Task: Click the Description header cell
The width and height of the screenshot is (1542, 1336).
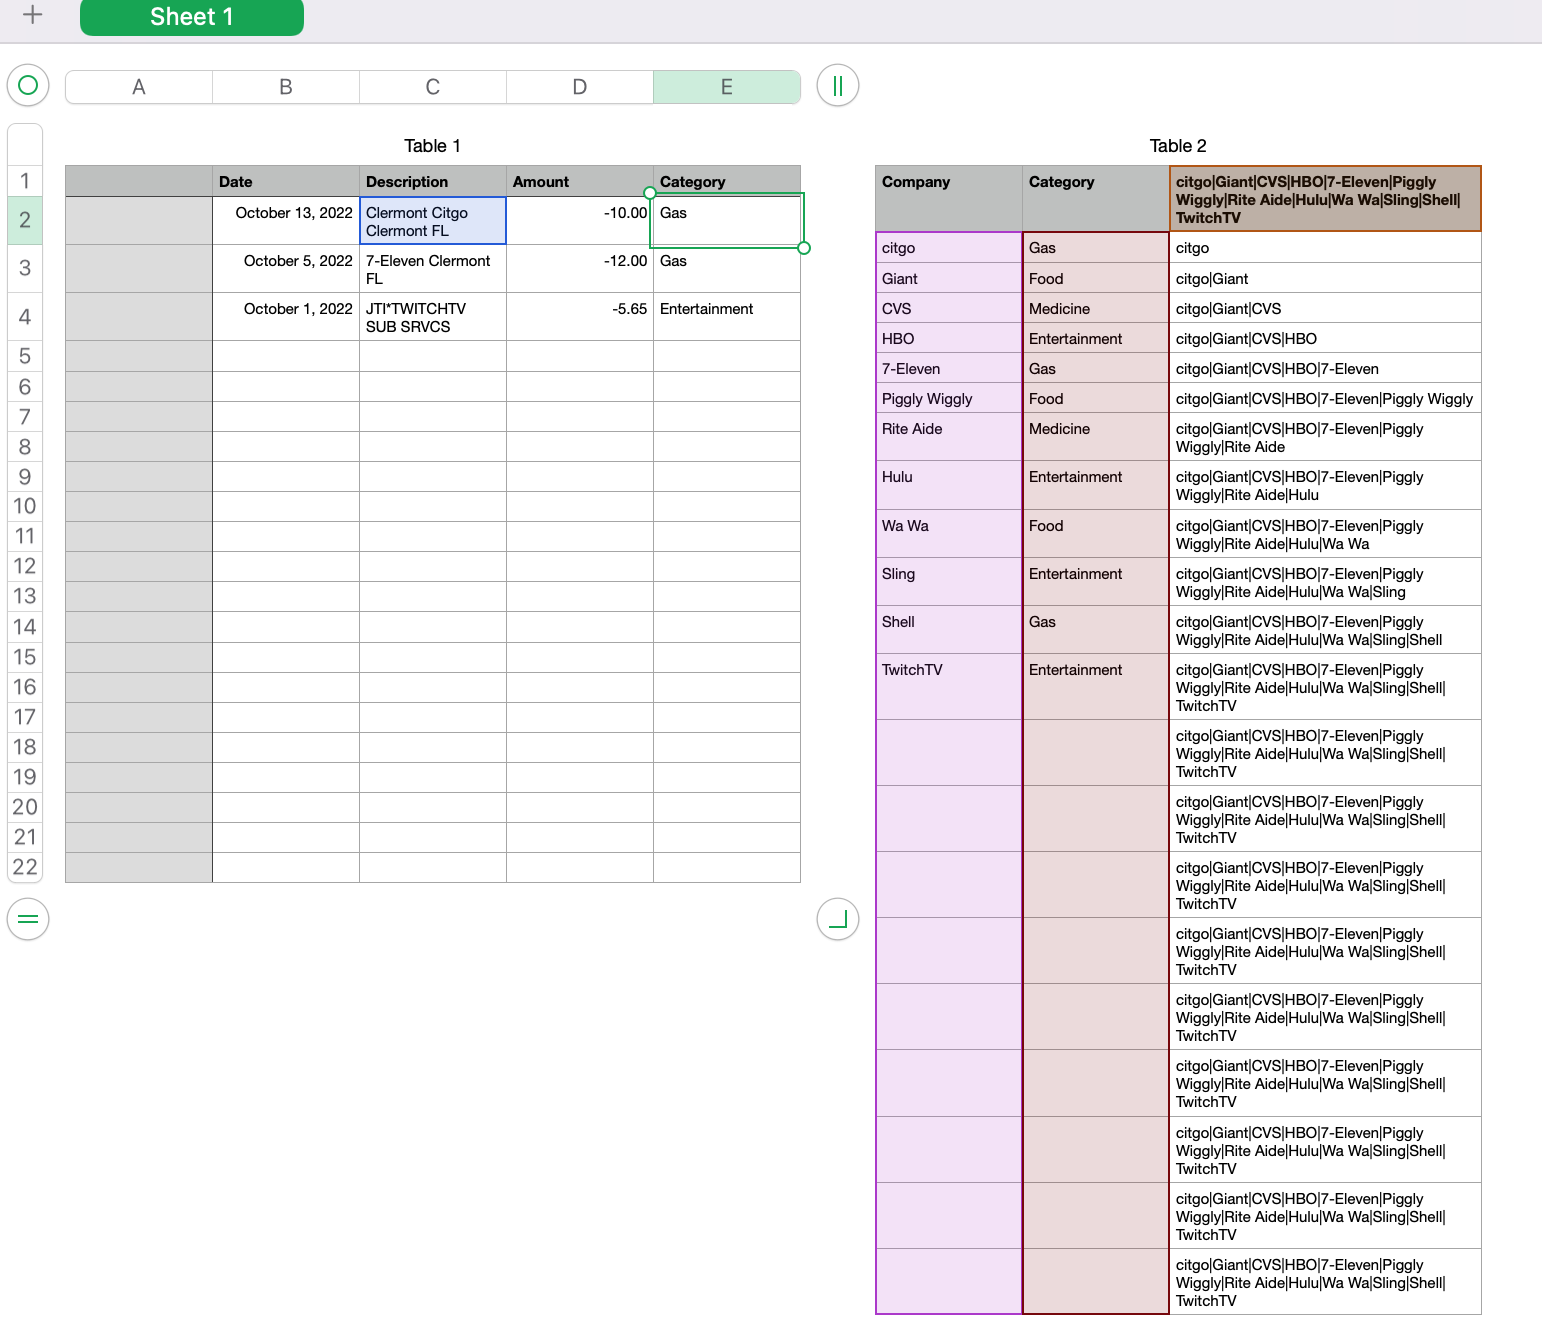Action: click(433, 181)
